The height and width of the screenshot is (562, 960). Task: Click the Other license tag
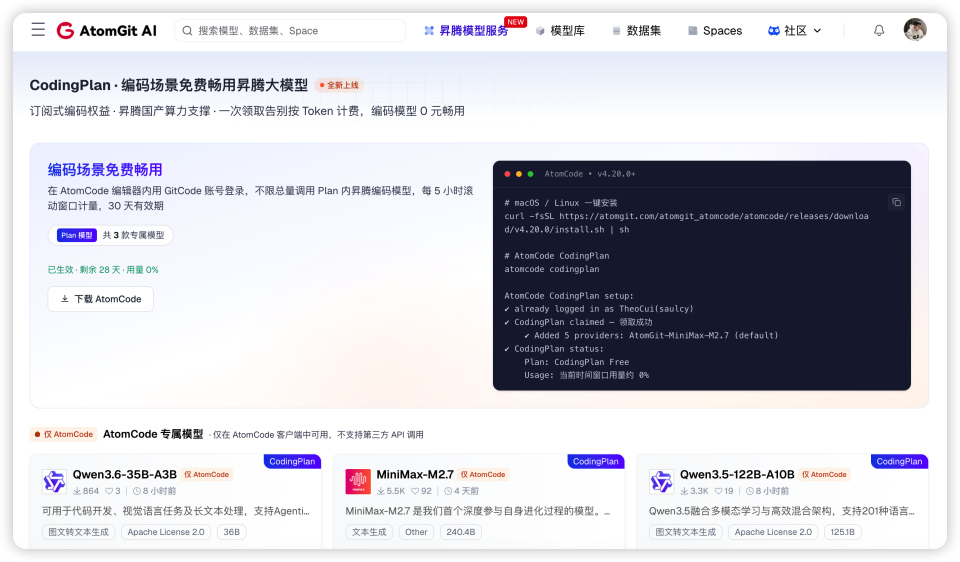pyautogui.click(x=416, y=532)
